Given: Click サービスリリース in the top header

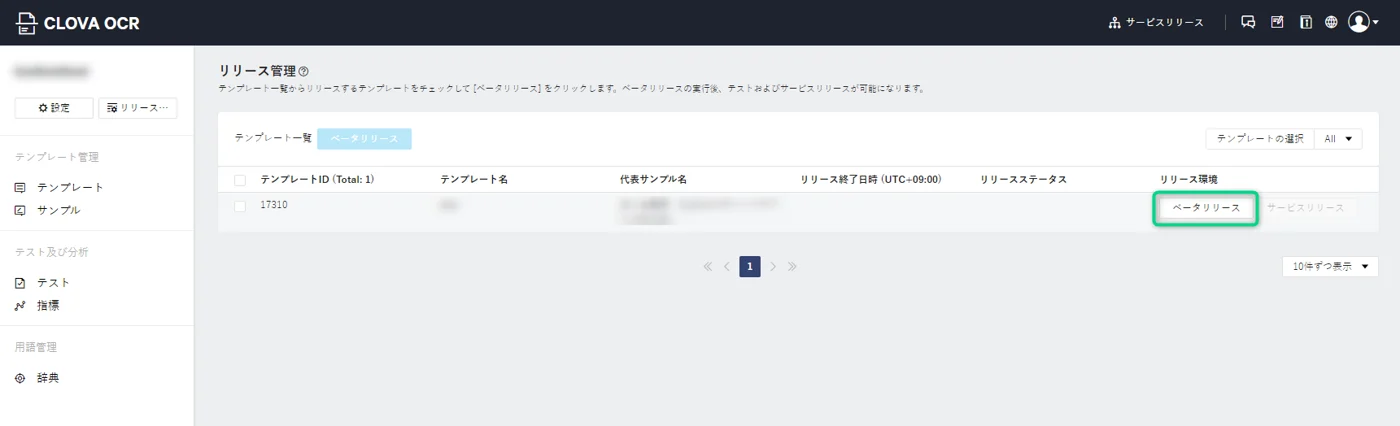Looking at the screenshot, I should coord(1157,22).
